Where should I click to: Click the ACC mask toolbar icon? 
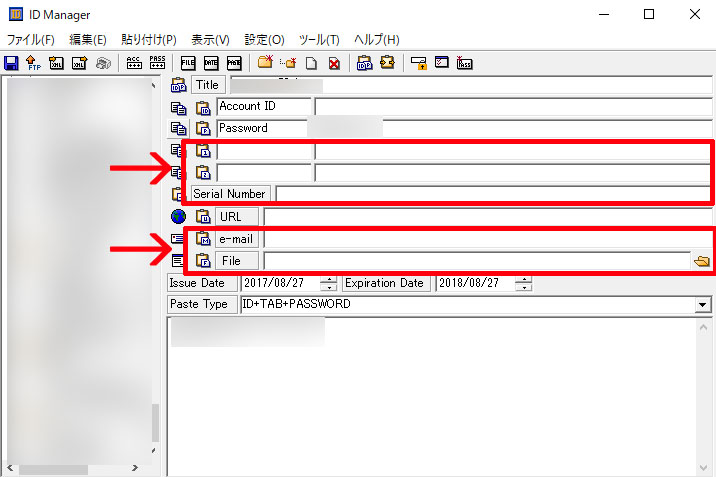pyautogui.click(x=134, y=63)
